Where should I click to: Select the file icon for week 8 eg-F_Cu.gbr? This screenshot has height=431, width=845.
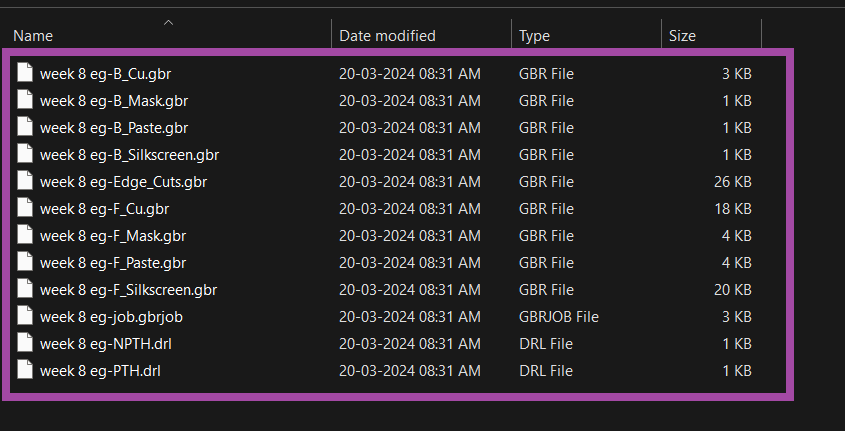coord(25,208)
